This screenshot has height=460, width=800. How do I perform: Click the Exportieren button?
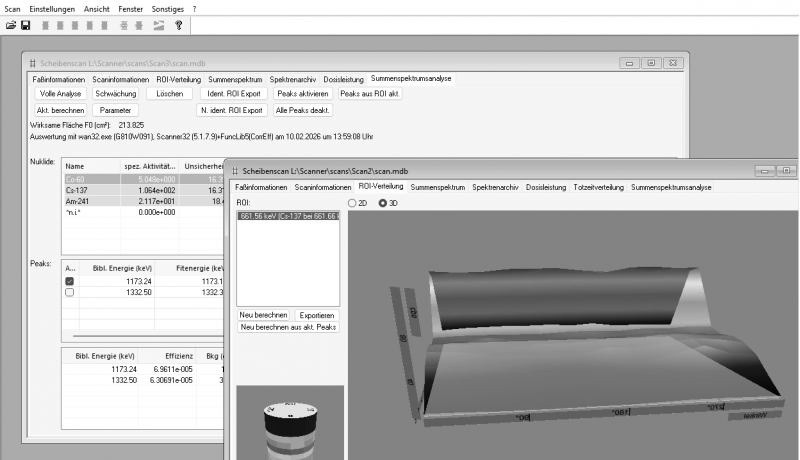pyautogui.click(x=317, y=315)
